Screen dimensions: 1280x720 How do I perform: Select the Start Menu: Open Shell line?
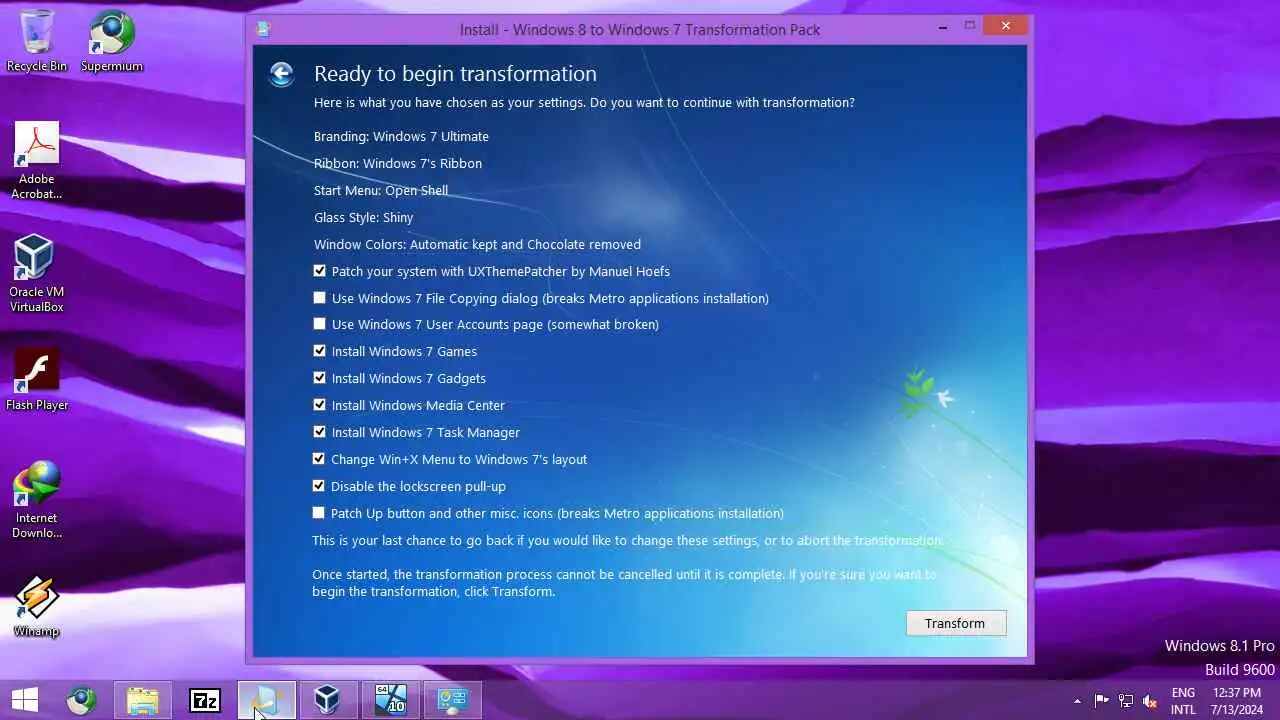coord(381,190)
